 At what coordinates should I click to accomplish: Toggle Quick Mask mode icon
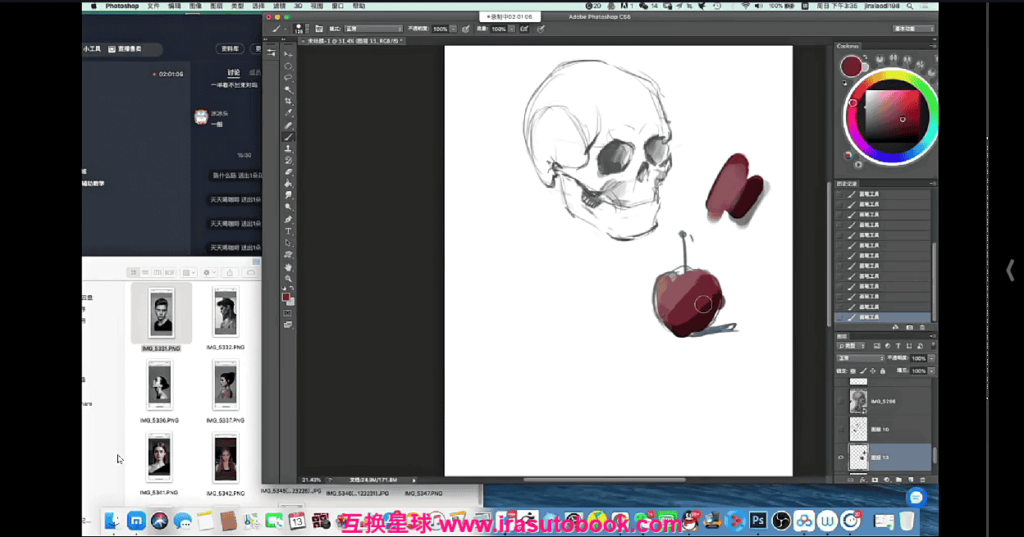coord(288,313)
